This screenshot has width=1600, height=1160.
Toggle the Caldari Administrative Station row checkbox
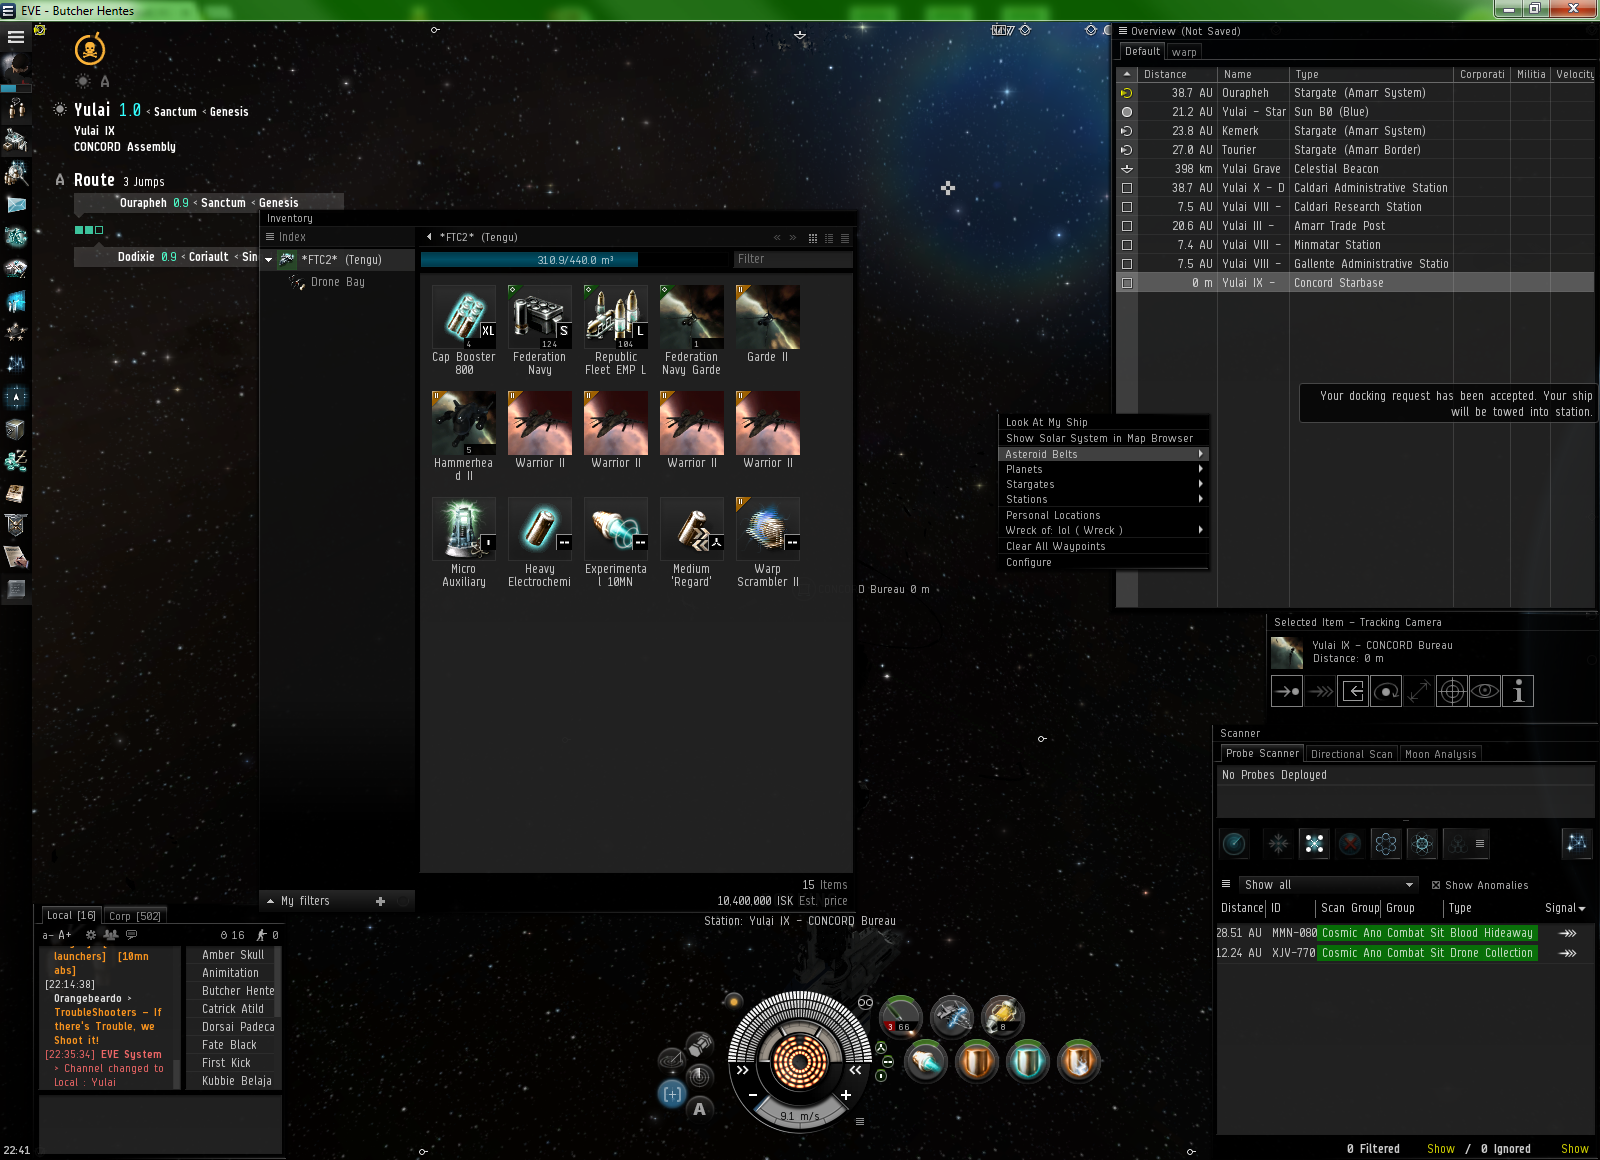[x=1127, y=188]
